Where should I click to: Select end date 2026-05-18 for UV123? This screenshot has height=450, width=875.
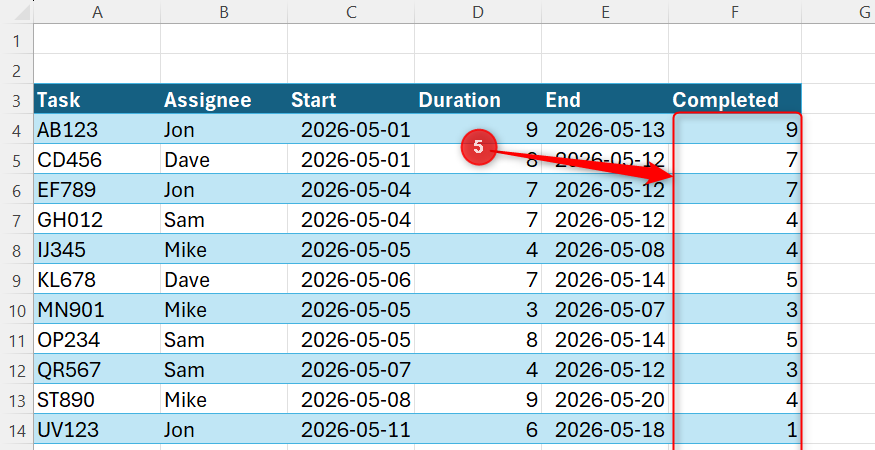(605, 430)
